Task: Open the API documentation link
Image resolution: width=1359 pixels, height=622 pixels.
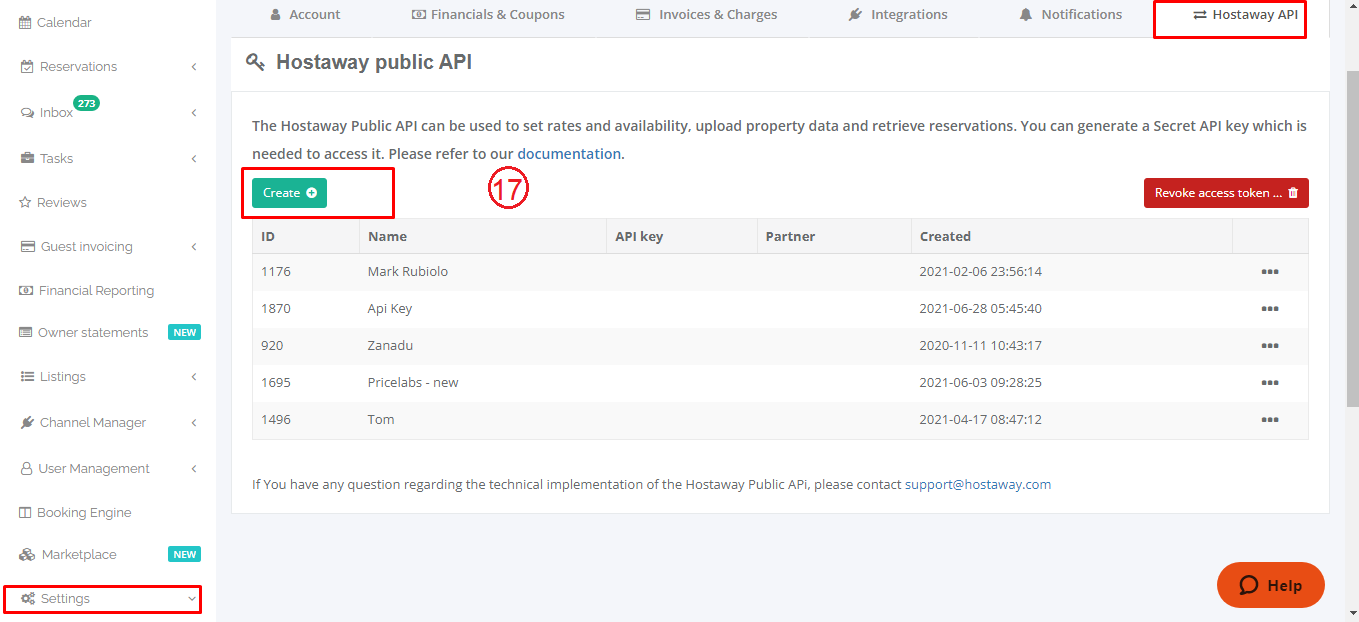Action: click(569, 154)
